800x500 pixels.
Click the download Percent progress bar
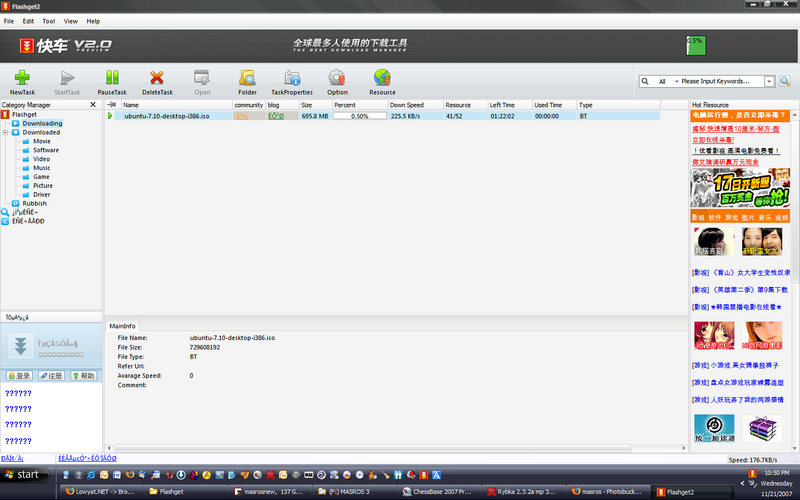[359, 116]
